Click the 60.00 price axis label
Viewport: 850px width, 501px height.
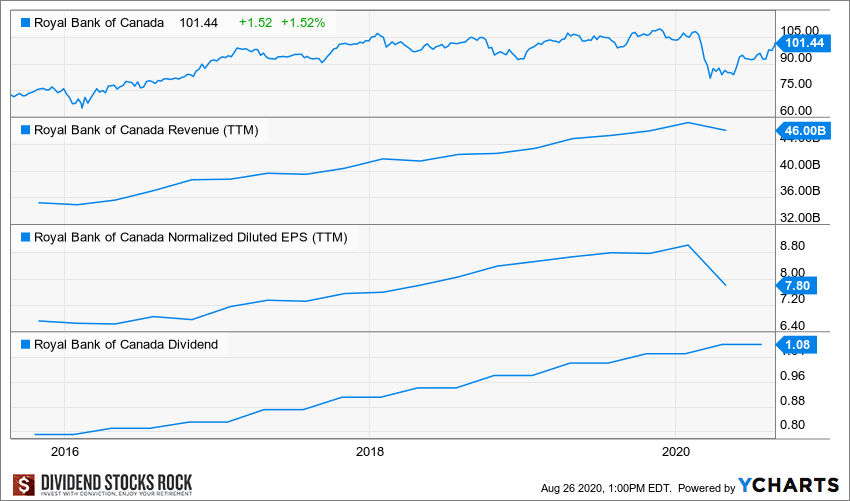(796, 111)
